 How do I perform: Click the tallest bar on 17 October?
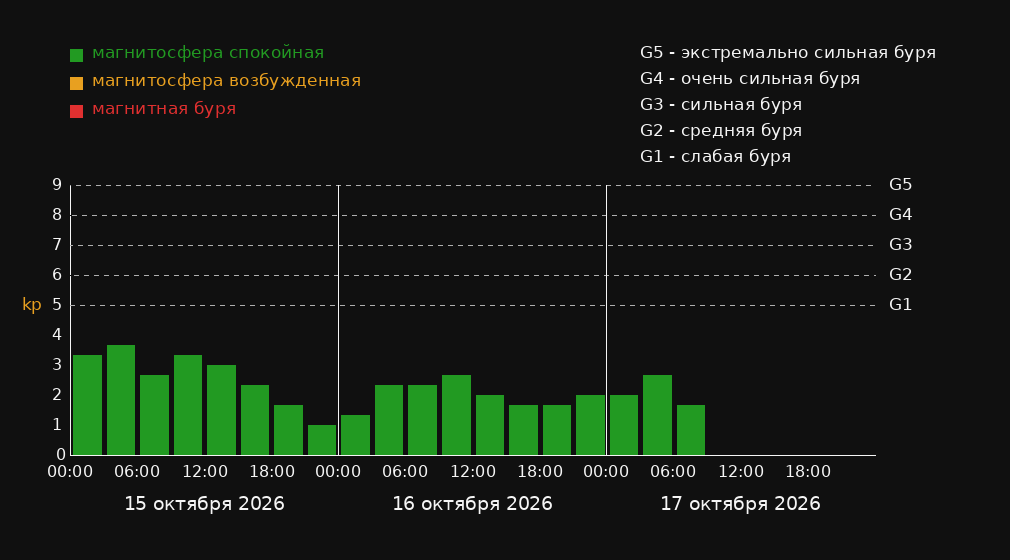click(657, 415)
